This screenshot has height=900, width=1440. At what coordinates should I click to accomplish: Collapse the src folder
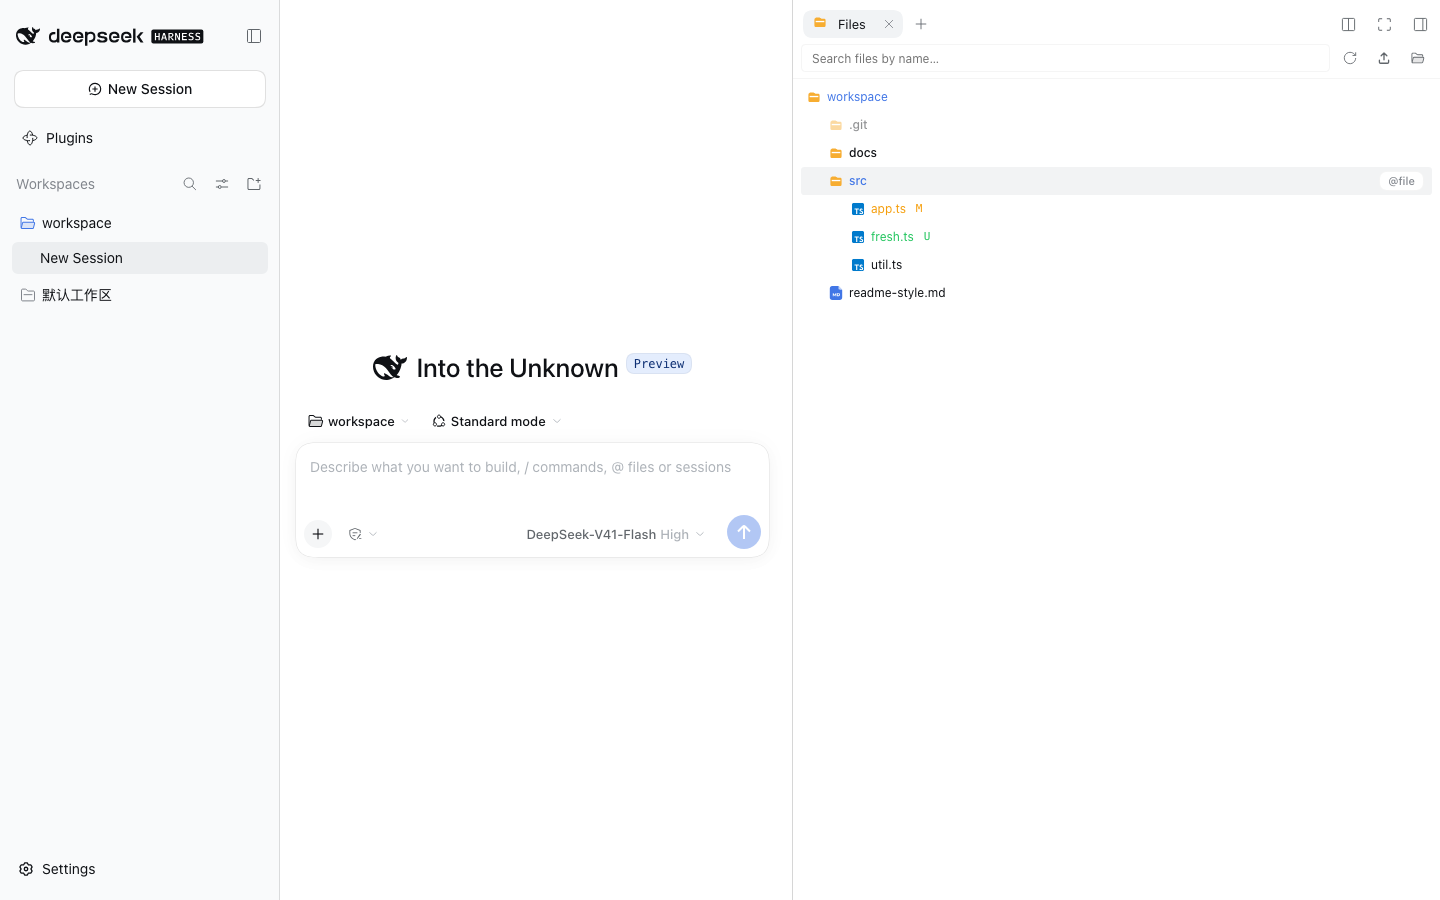pos(1116,181)
